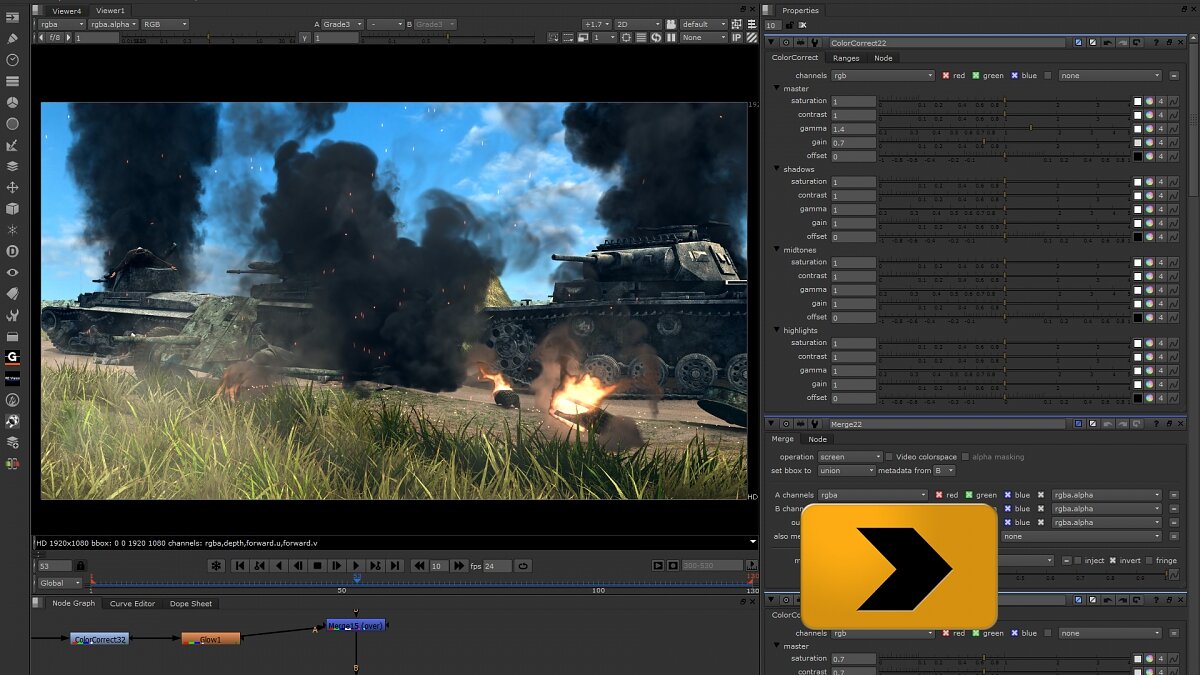Open color wheel for master saturation
1200x675 pixels.
pyautogui.click(x=1150, y=102)
